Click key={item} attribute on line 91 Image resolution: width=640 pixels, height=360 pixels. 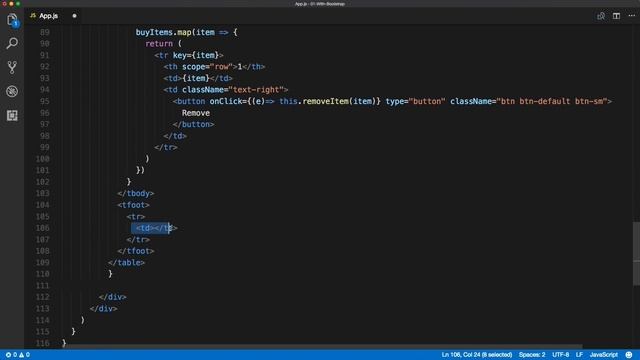(x=196, y=55)
